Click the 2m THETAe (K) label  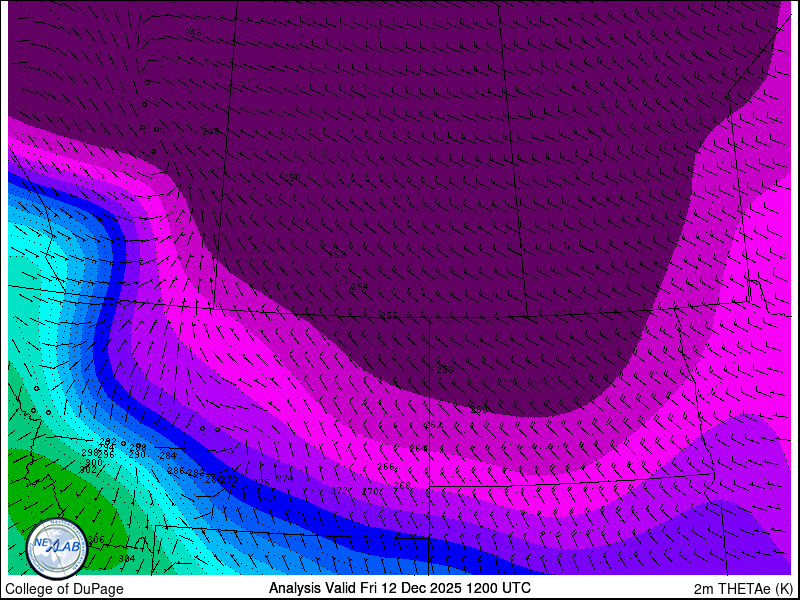tap(744, 589)
